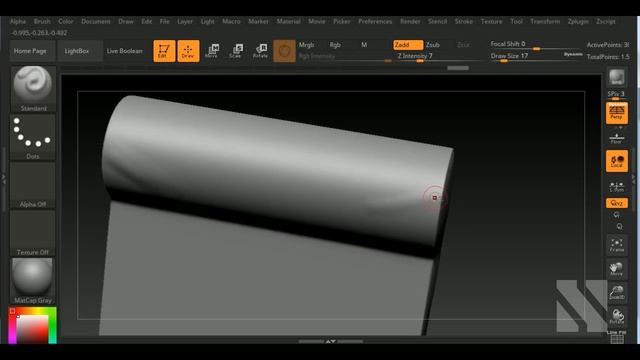Open the Alpha menu
The width and height of the screenshot is (640, 360).
coord(18,21)
